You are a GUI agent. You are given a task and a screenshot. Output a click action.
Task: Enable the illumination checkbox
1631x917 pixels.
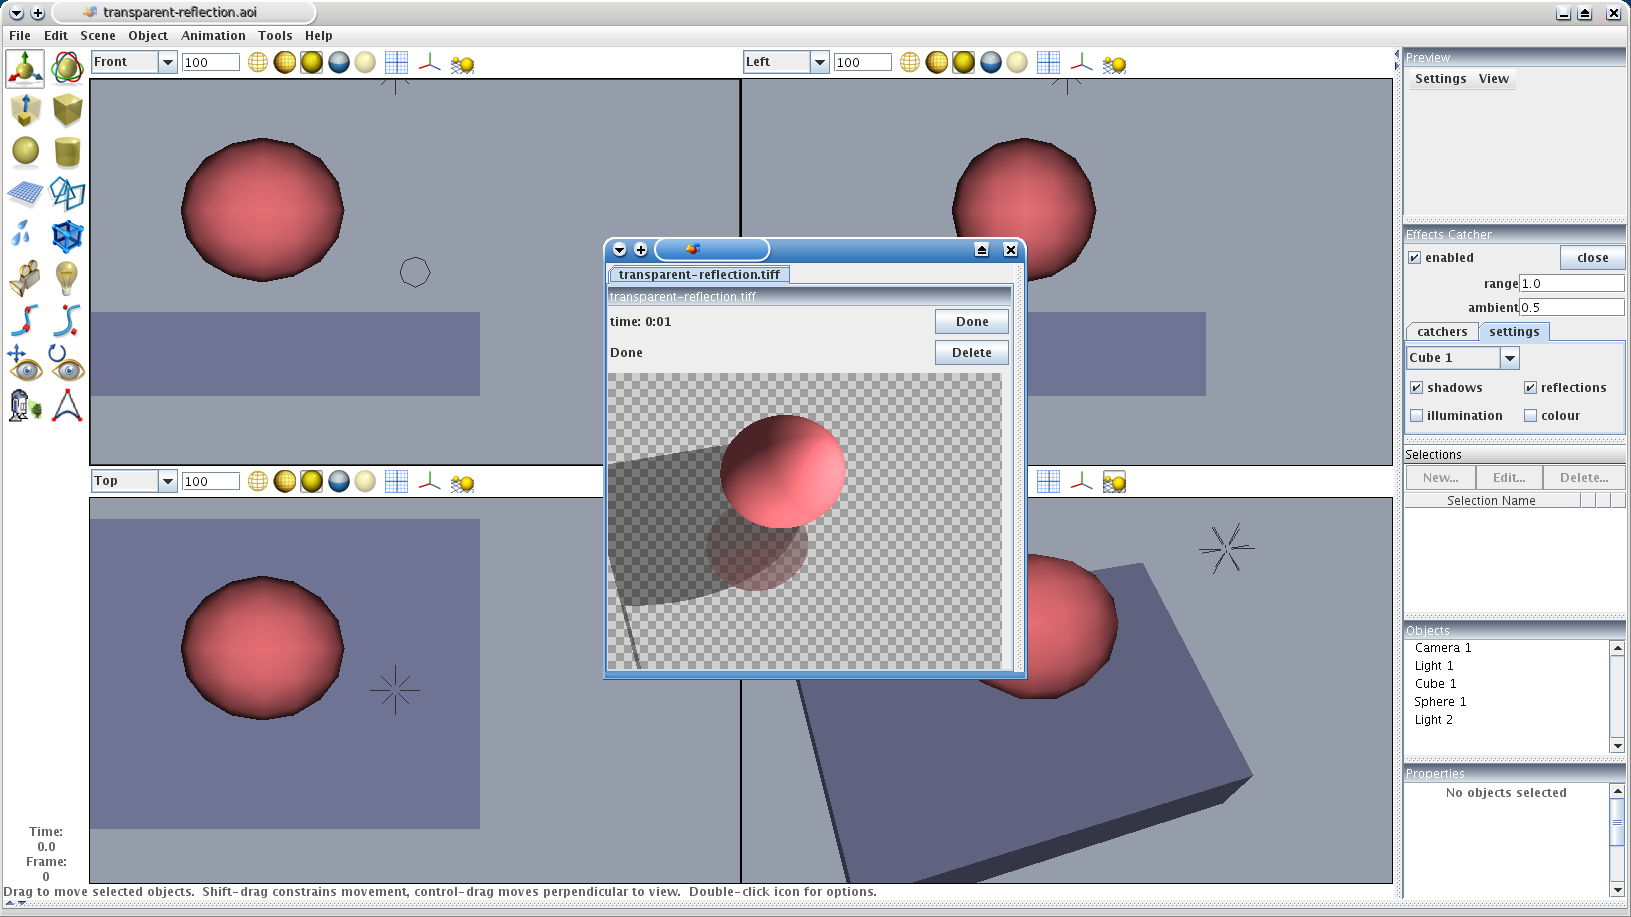pyautogui.click(x=1417, y=416)
